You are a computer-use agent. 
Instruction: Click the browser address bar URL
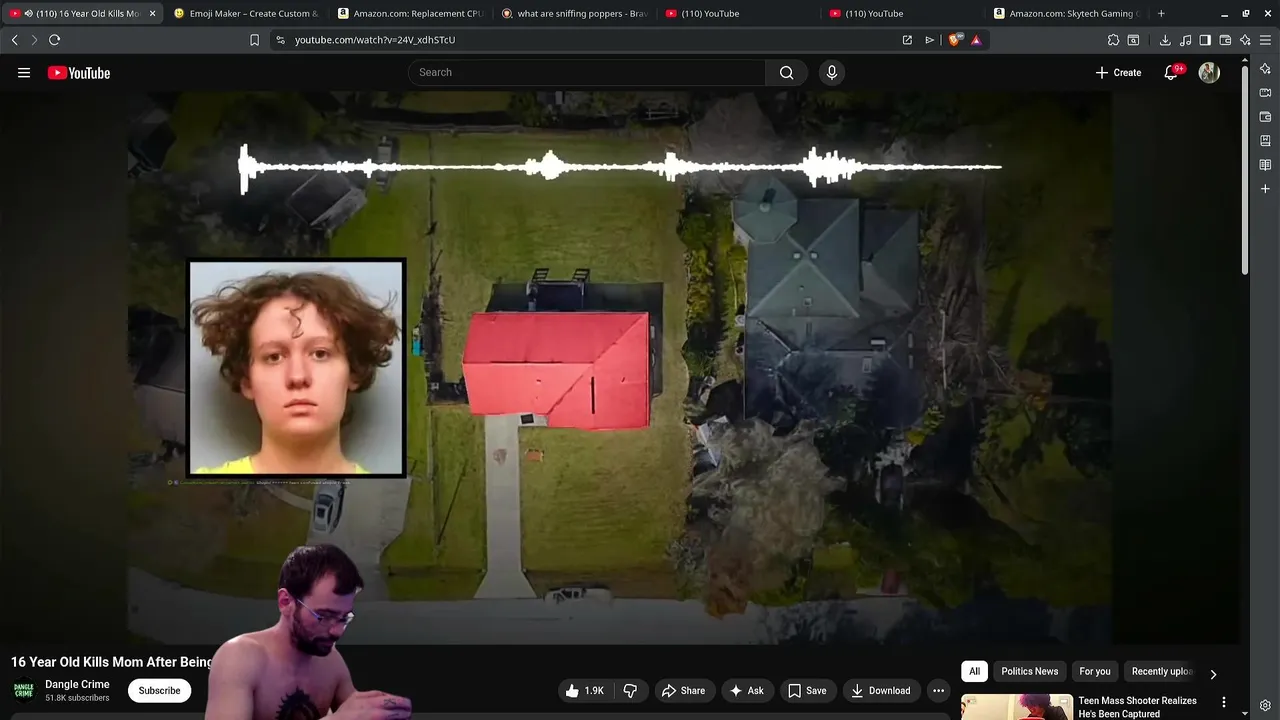tap(375, 40)
